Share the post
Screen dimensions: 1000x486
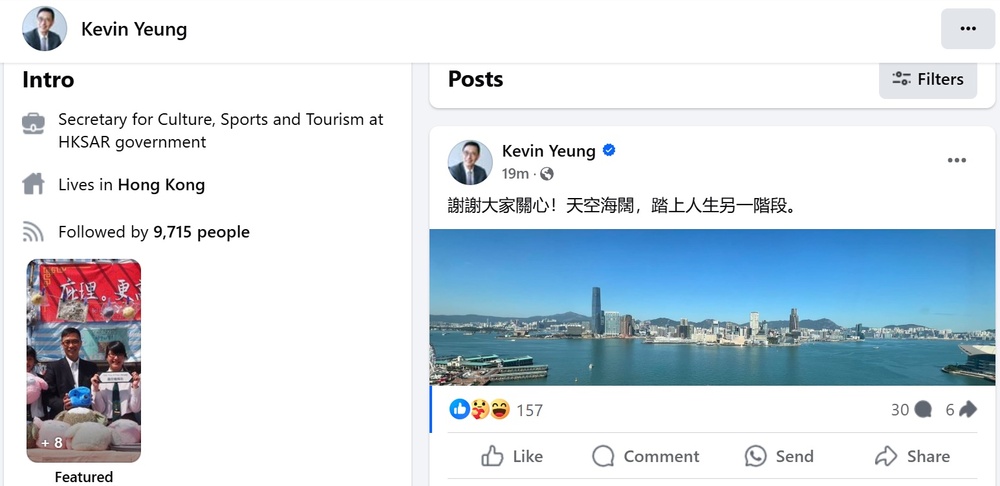(912, 456)
